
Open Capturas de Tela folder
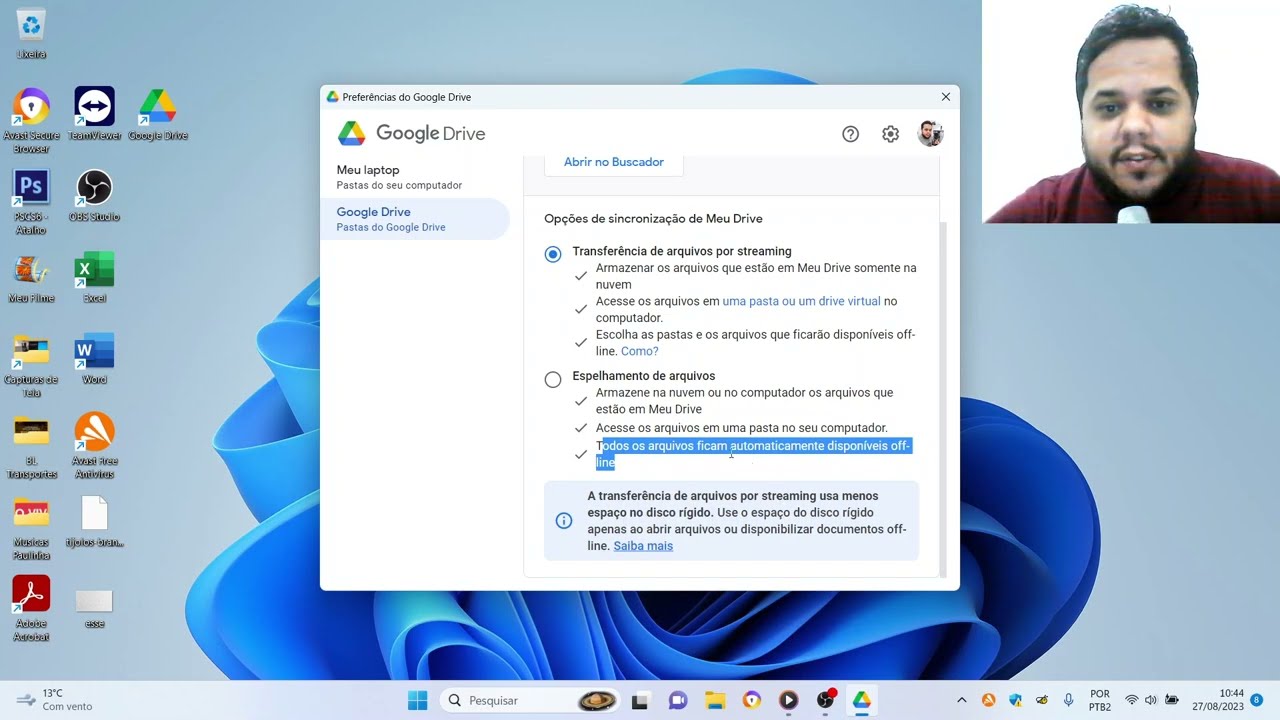31,364
